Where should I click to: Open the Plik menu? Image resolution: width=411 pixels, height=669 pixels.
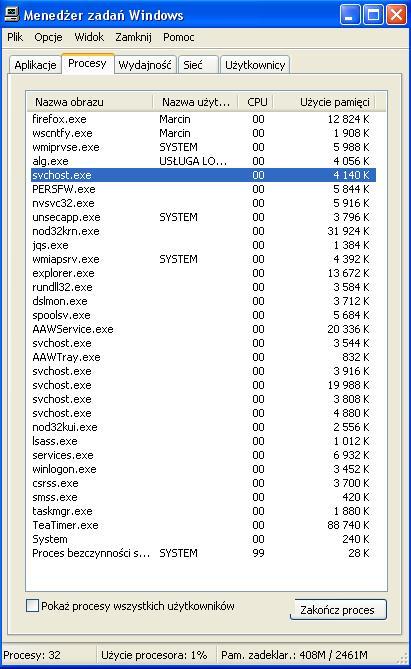click(15, 37)
